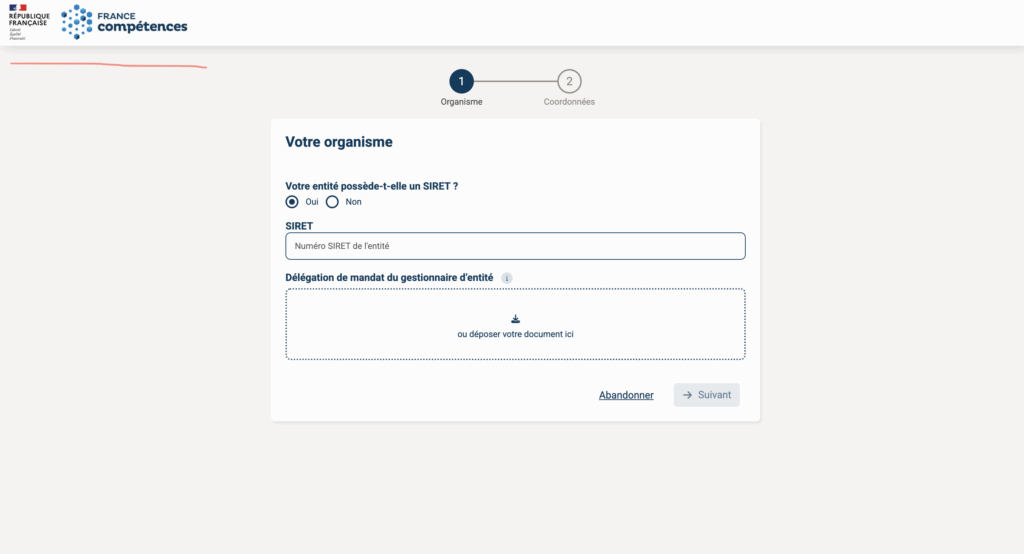
Task: Click "ou déposer votre document ici" text
Action: pyautogui.click(x=515, y=334)
